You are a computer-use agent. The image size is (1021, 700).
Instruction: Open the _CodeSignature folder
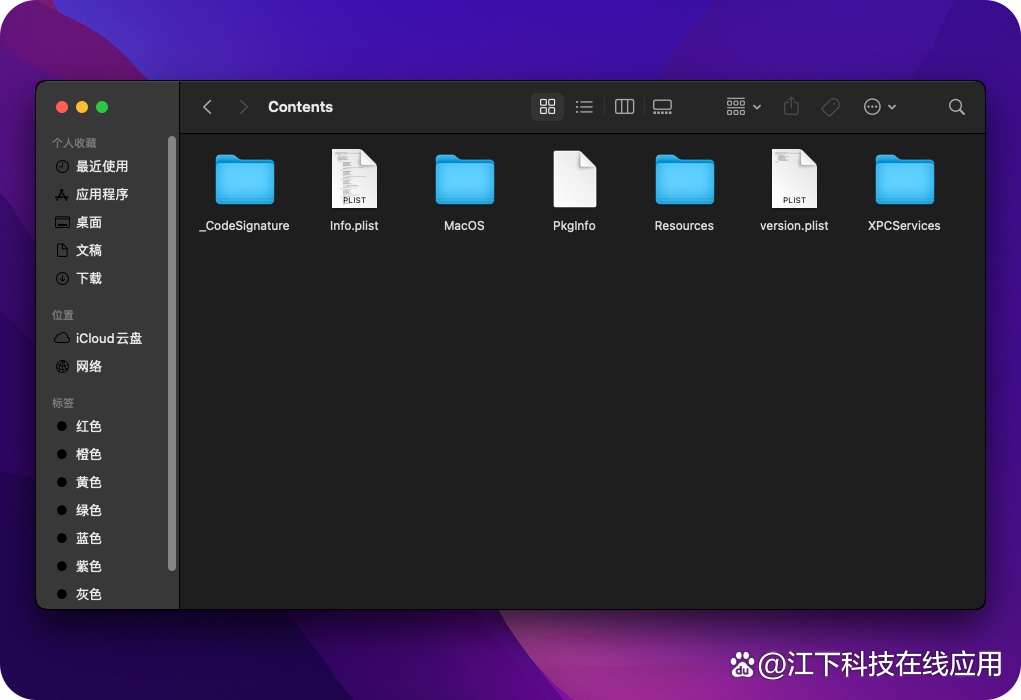tap(244, 180)
